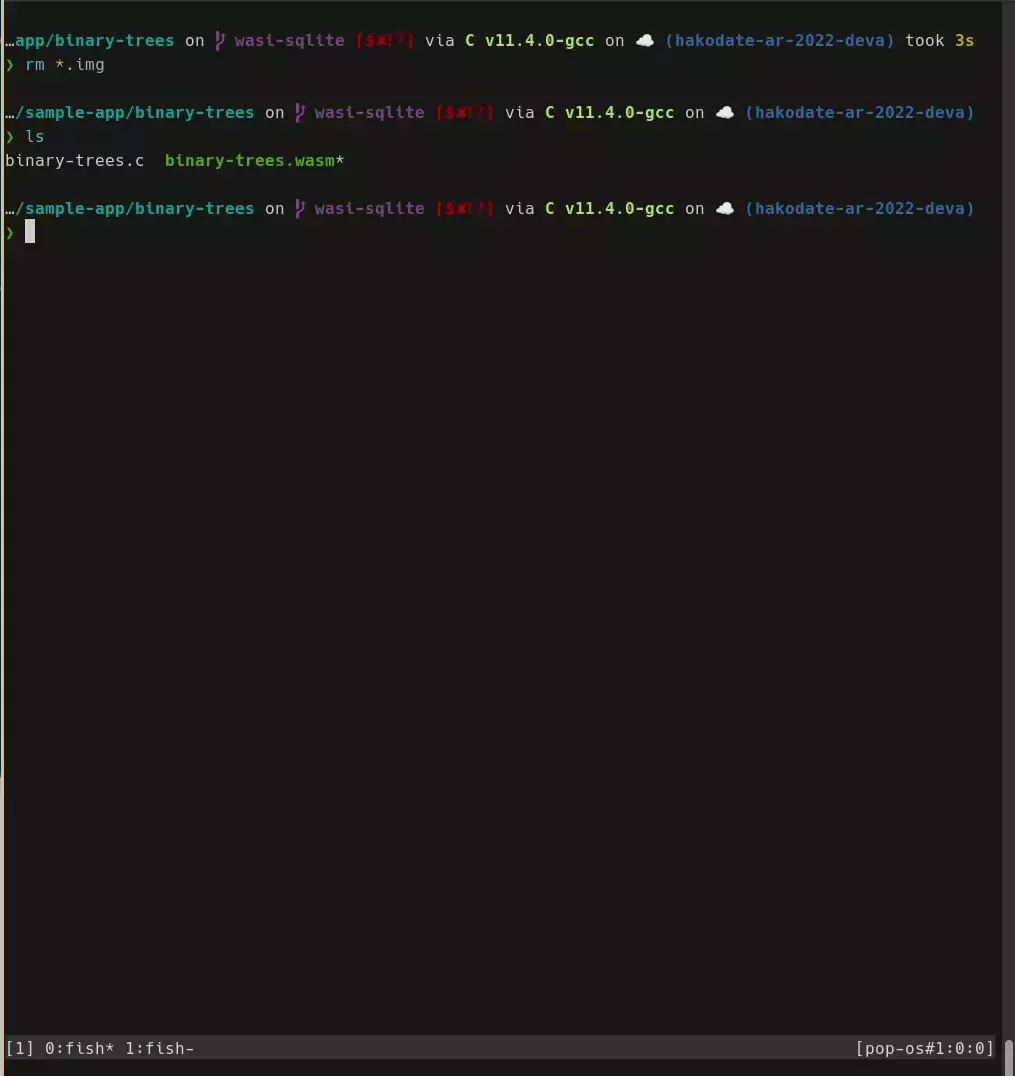Screen dimensions: 1015x1076
Task: Click the pop-os#1:0:0 status text
Action: (924, 1048)
